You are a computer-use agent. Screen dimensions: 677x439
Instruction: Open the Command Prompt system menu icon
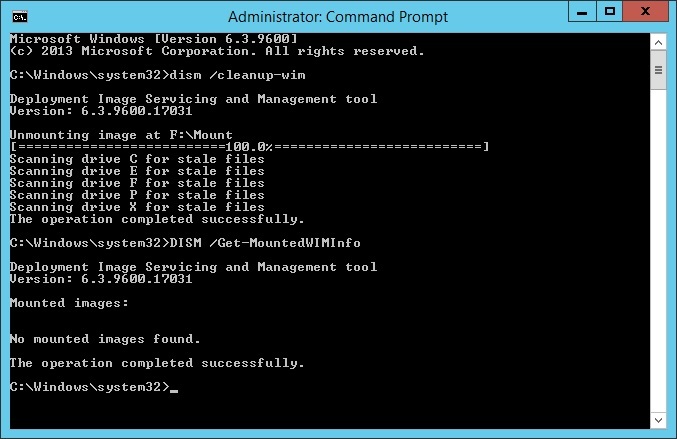[x=19, y=17]
